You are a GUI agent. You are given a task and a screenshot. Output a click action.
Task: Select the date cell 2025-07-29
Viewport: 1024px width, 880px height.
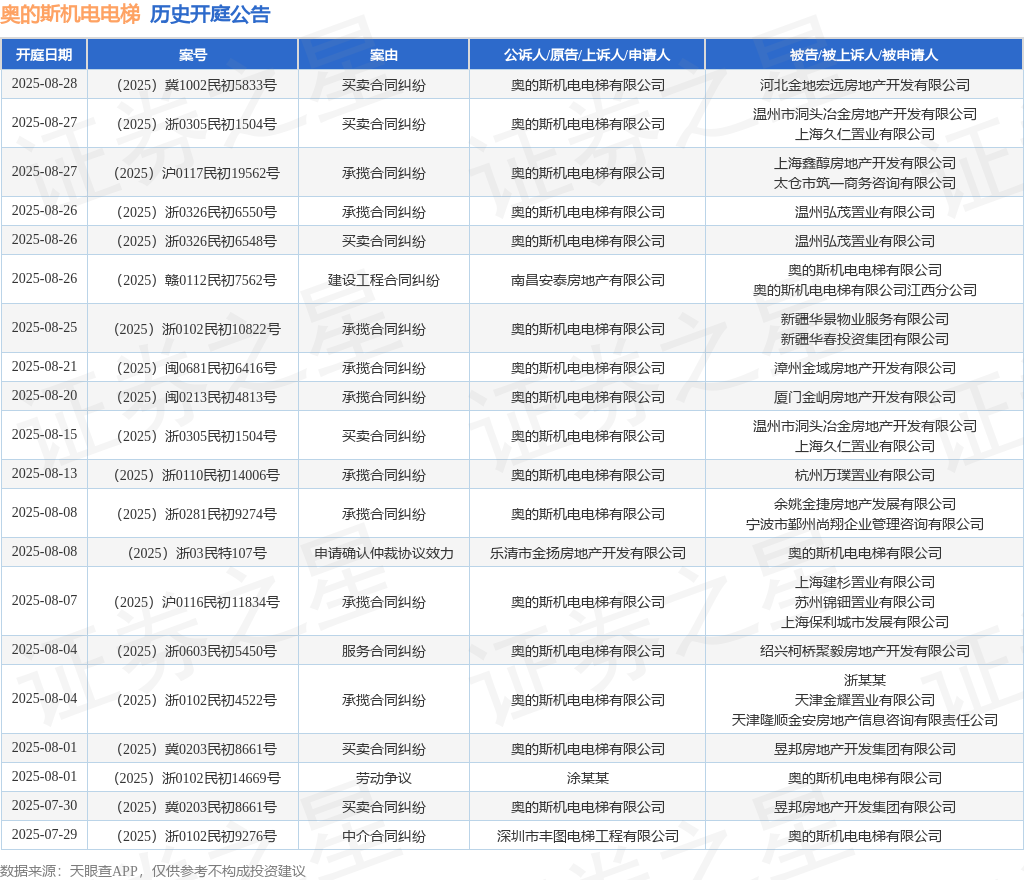tap(44, 834)
